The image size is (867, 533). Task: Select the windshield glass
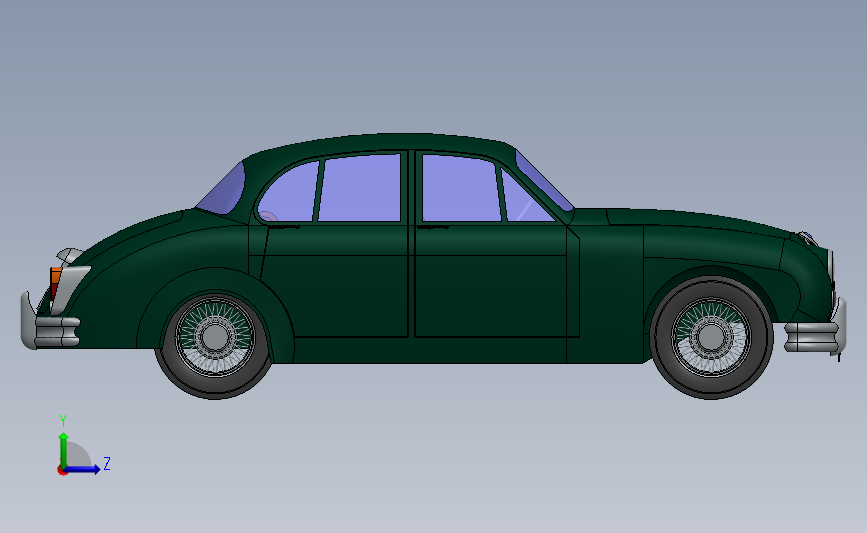[543, 180]
